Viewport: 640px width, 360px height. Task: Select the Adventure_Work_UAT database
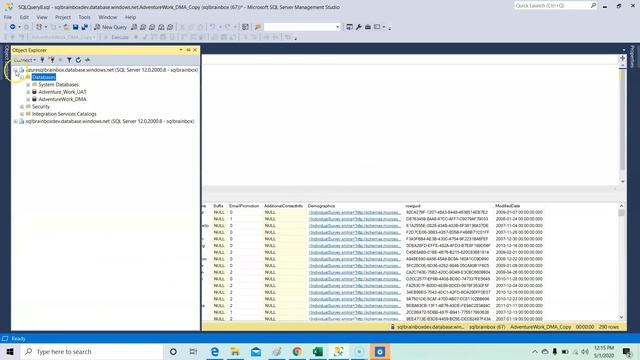pos(62,92)
